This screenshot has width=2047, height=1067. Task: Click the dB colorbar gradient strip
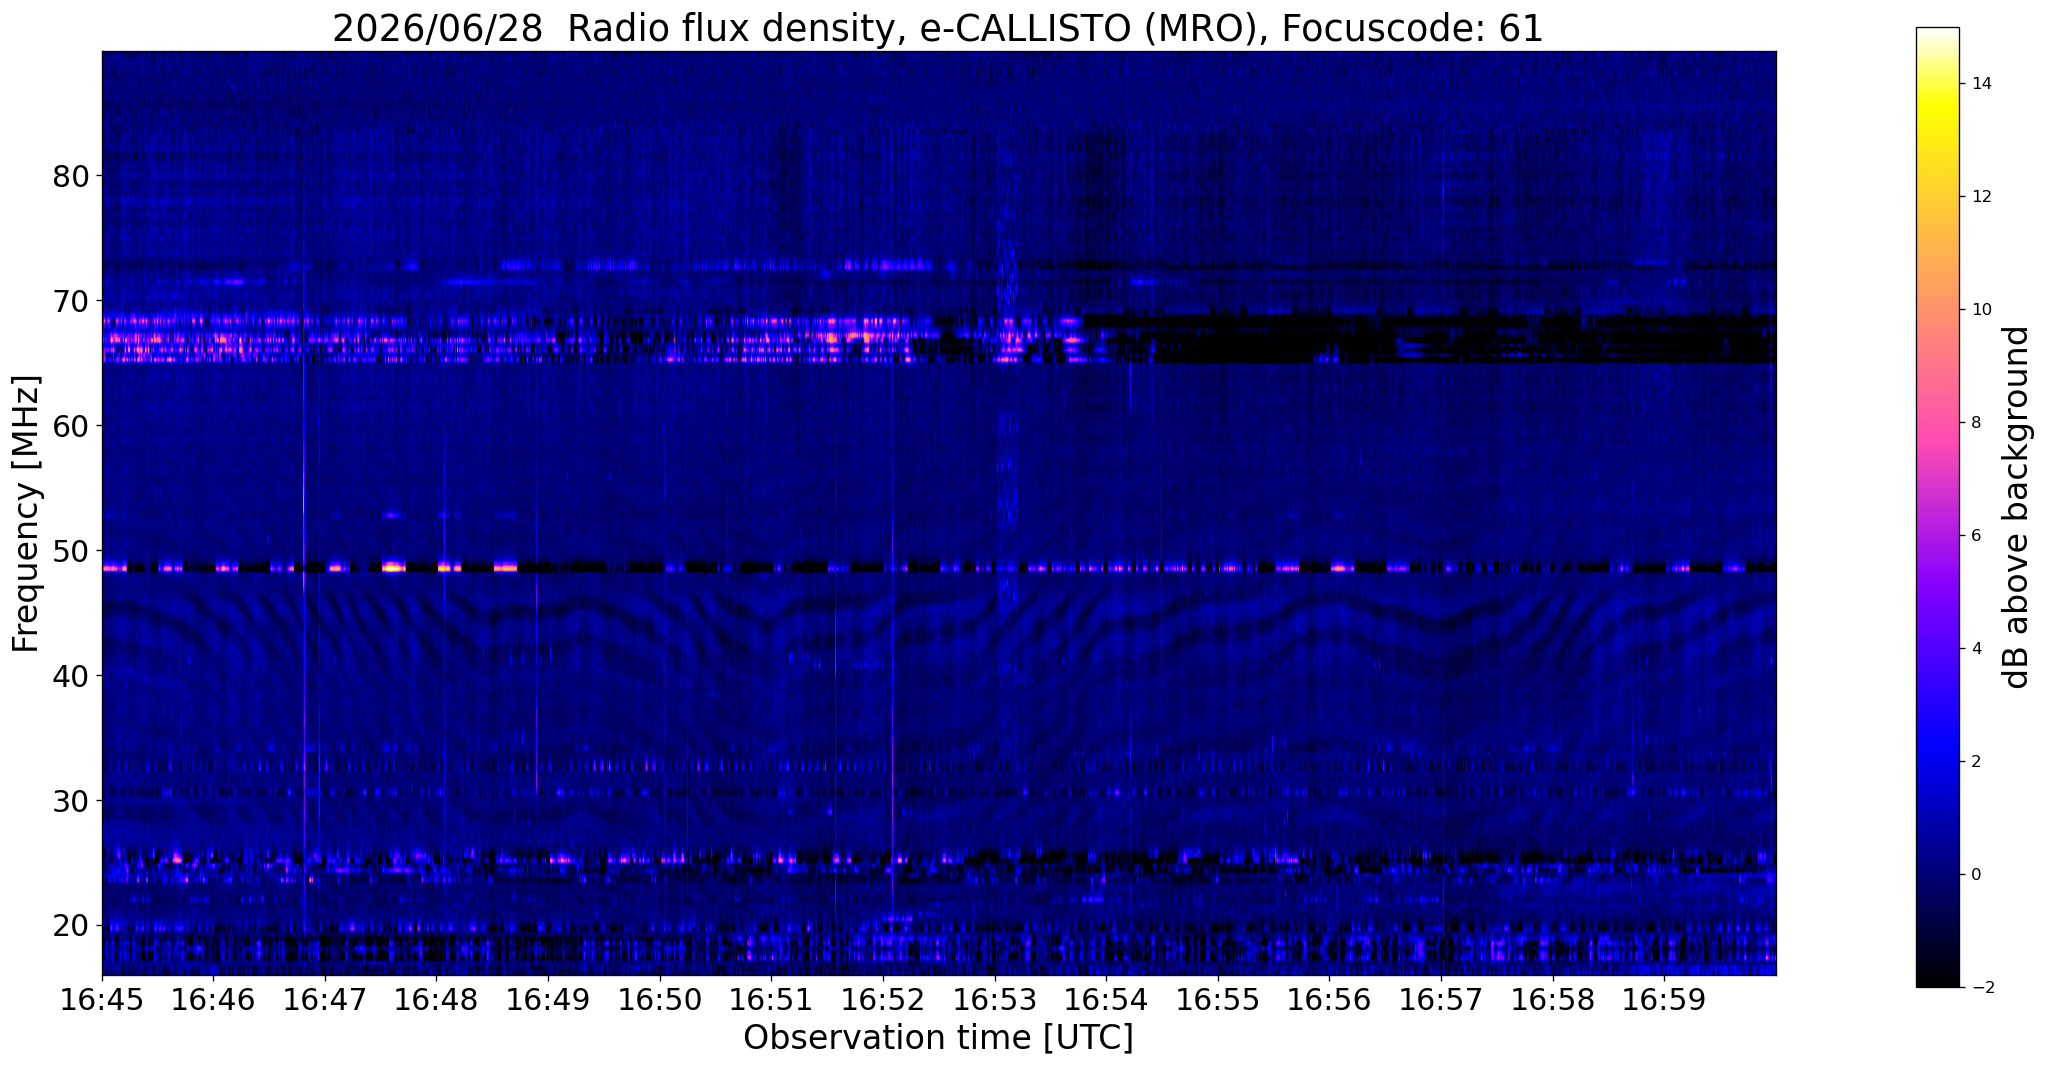(1937, 507)
